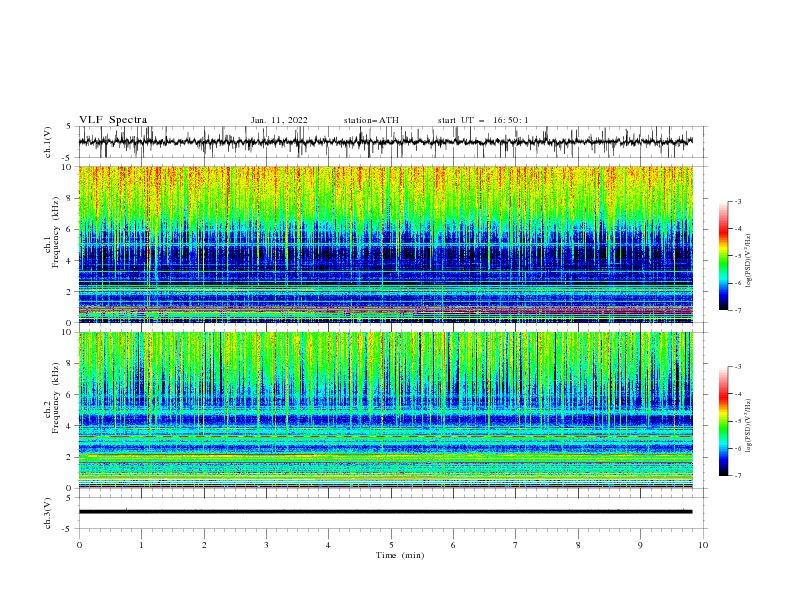Select the ch.2 colorbar "log(PSD)(V²/Hz)" label
Image resolution: width=792 pixels, height=612 pixels.
(749, 426)
